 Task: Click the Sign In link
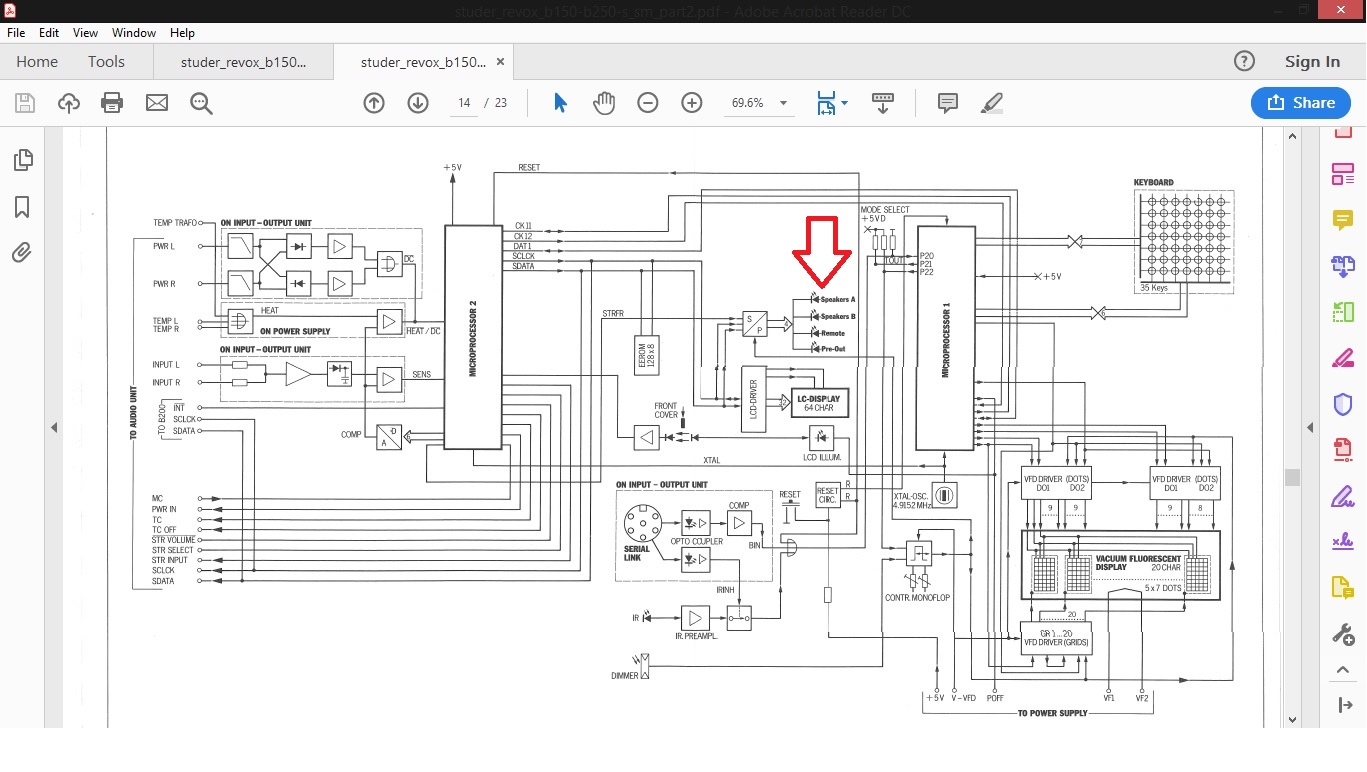(1312, 62)
